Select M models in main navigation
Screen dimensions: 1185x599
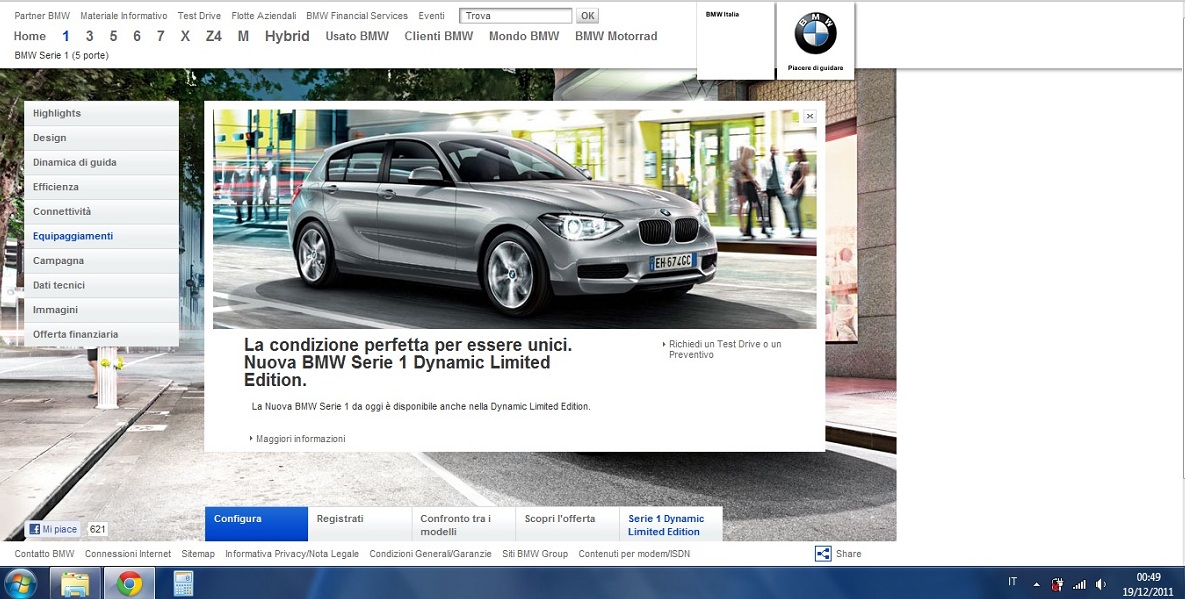[x=243, y=36]
